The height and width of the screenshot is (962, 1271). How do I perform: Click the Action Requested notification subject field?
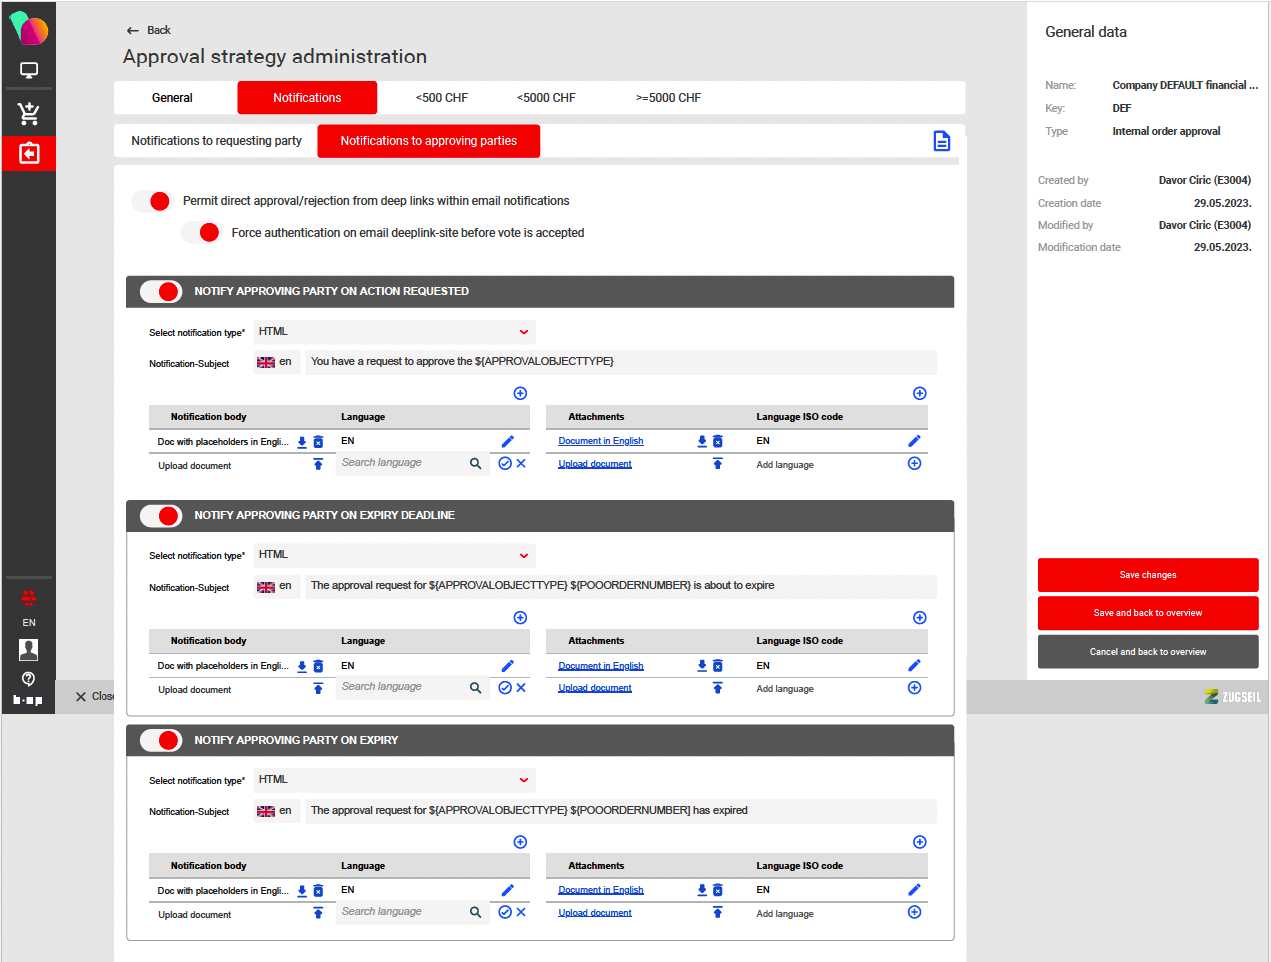tap(620, 362)
